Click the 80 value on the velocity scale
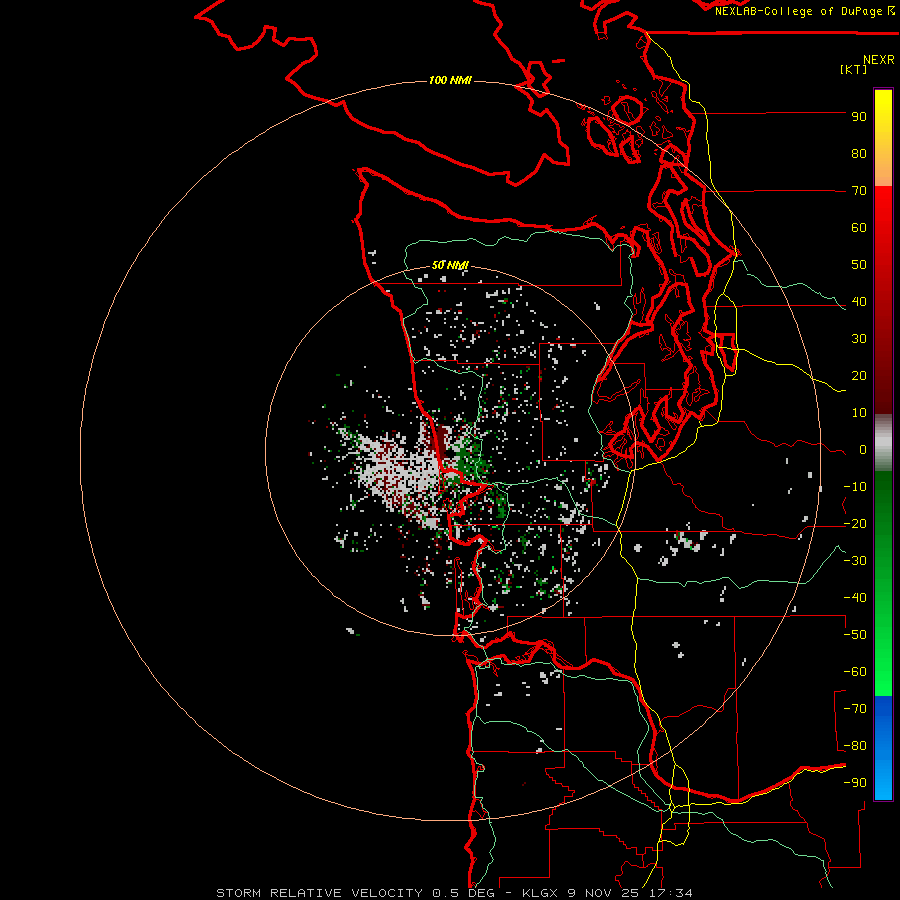This screenshot has width=900, height=900. (859, 154)
